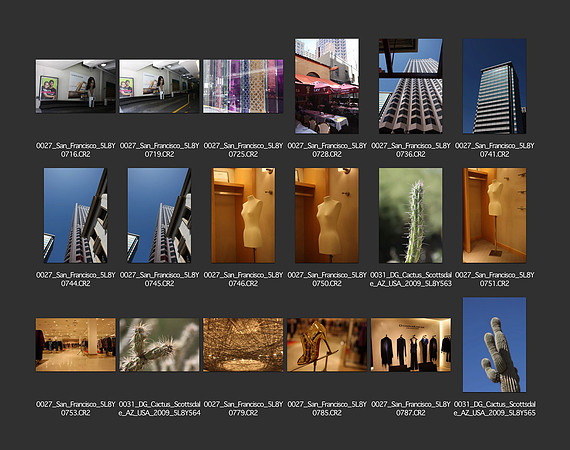This screenshot has width=570, height=450.
Task: Click filename 0027_San_Francisco_SL8Y 0716.CR2
Action: 76,150
